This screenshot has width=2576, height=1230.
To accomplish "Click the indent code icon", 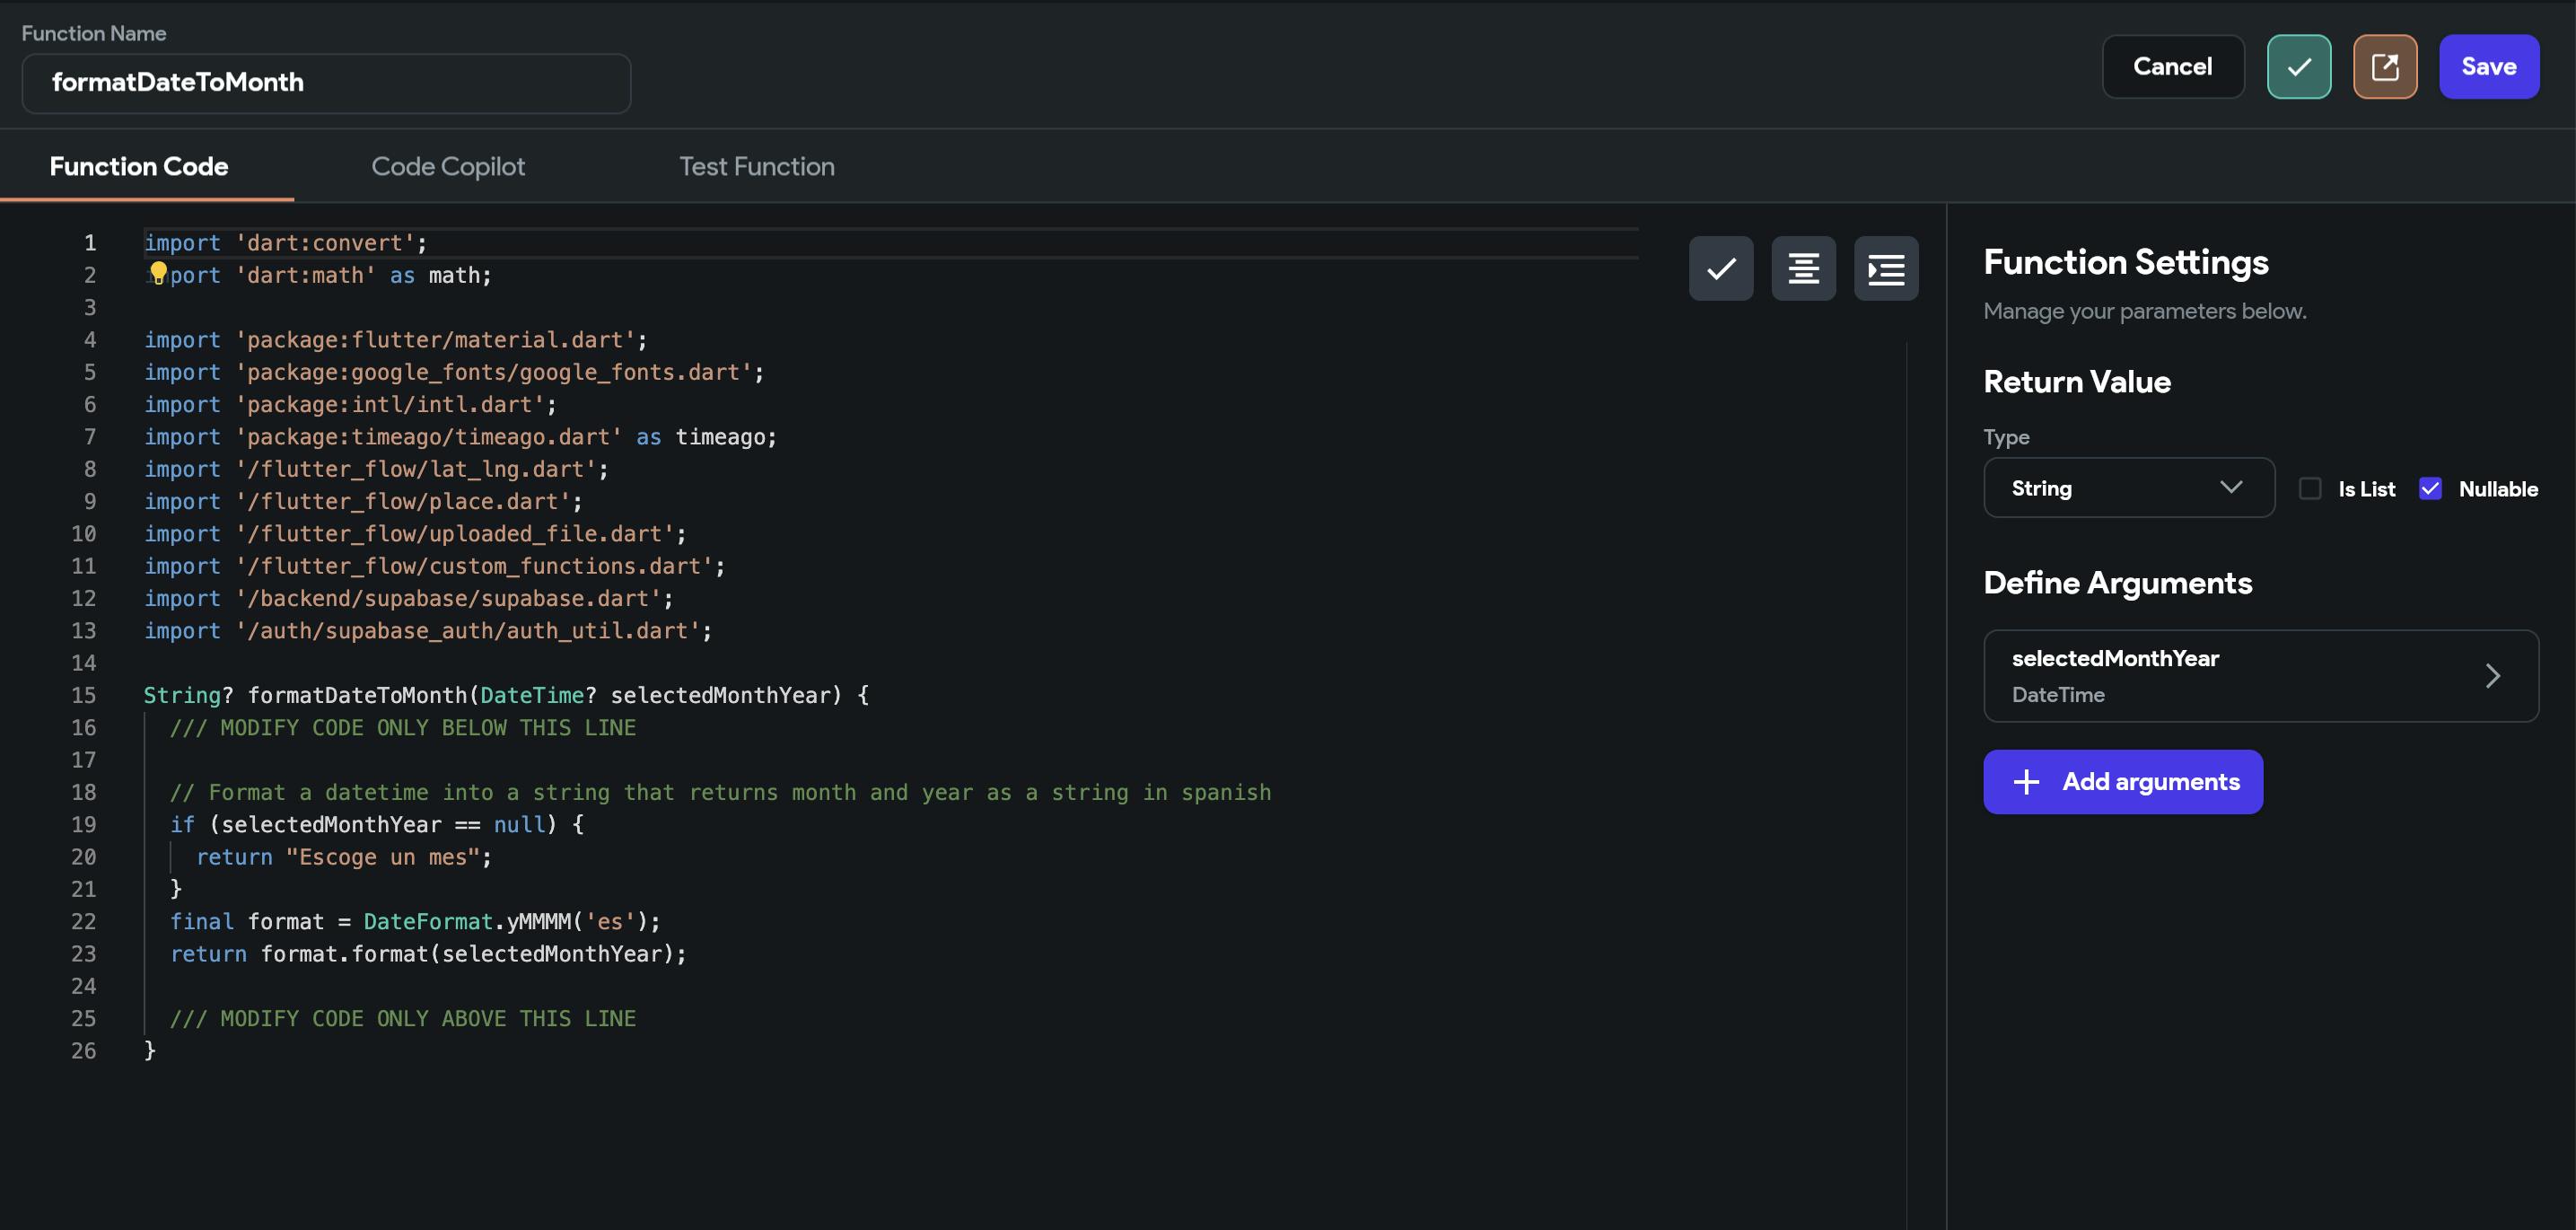I will tap(1885, 268).
